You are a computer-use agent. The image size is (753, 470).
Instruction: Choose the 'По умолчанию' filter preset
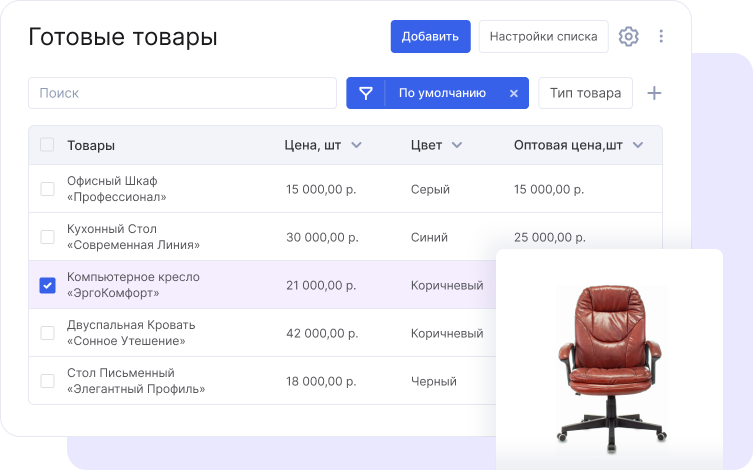click(x=442, y=93)
